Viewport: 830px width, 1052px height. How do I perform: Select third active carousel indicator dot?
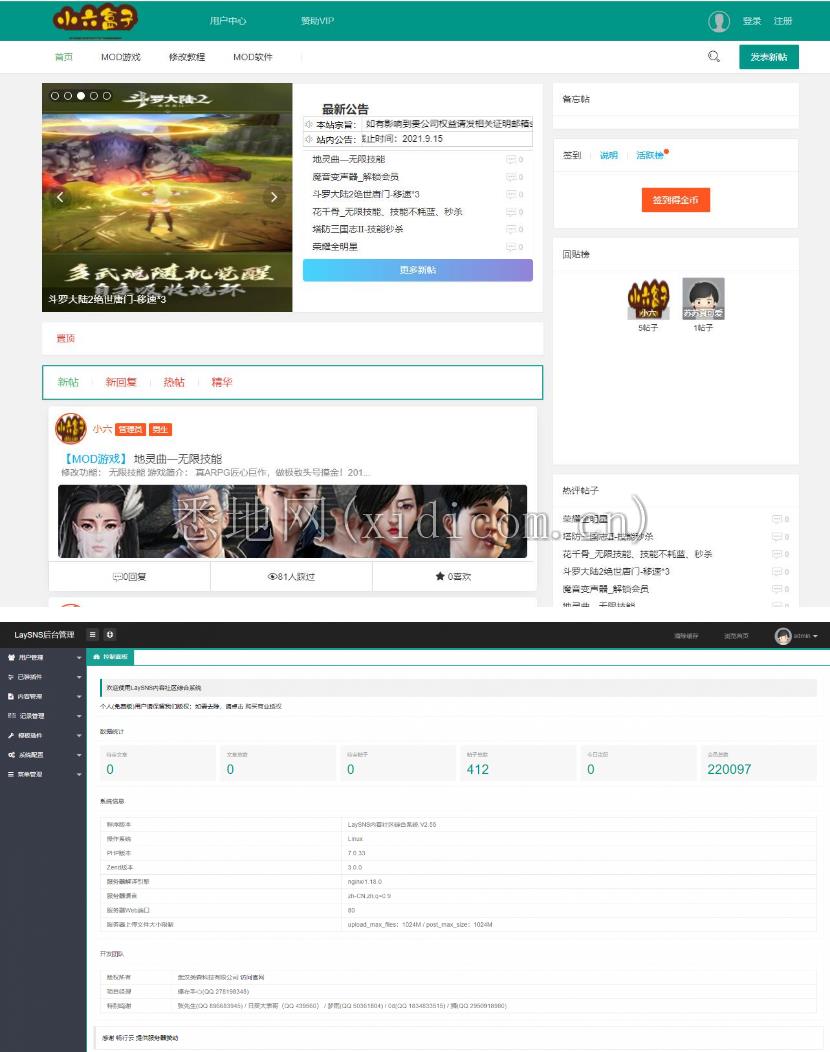point(81,96)
